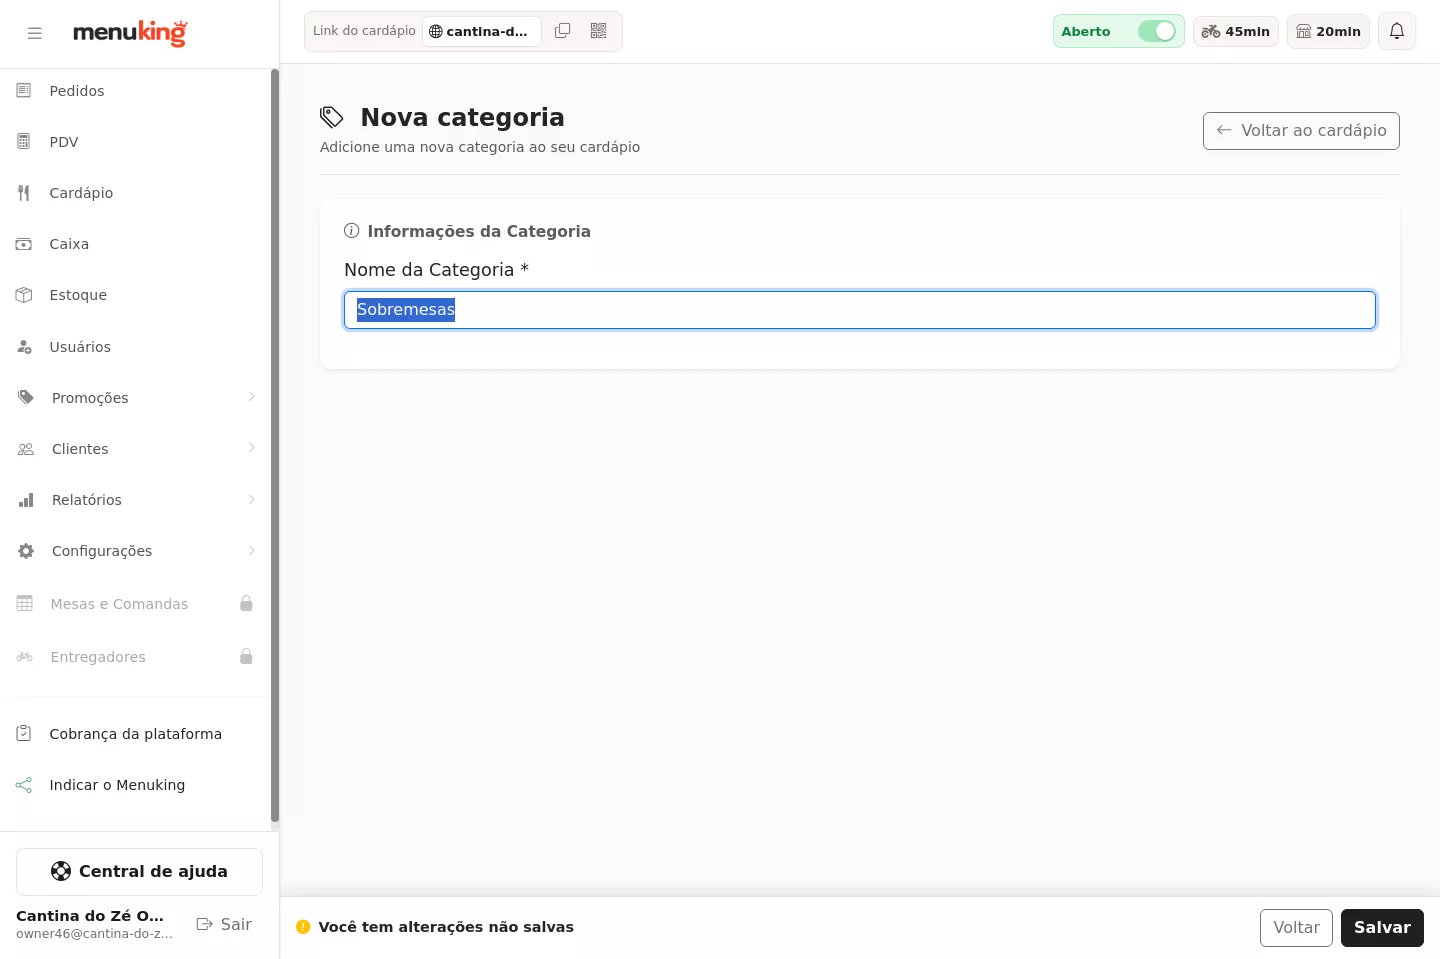Viewport: 1440px width, 959px height.
Task: Toggle the Aberto store status switch
Action: (1157, 31)
